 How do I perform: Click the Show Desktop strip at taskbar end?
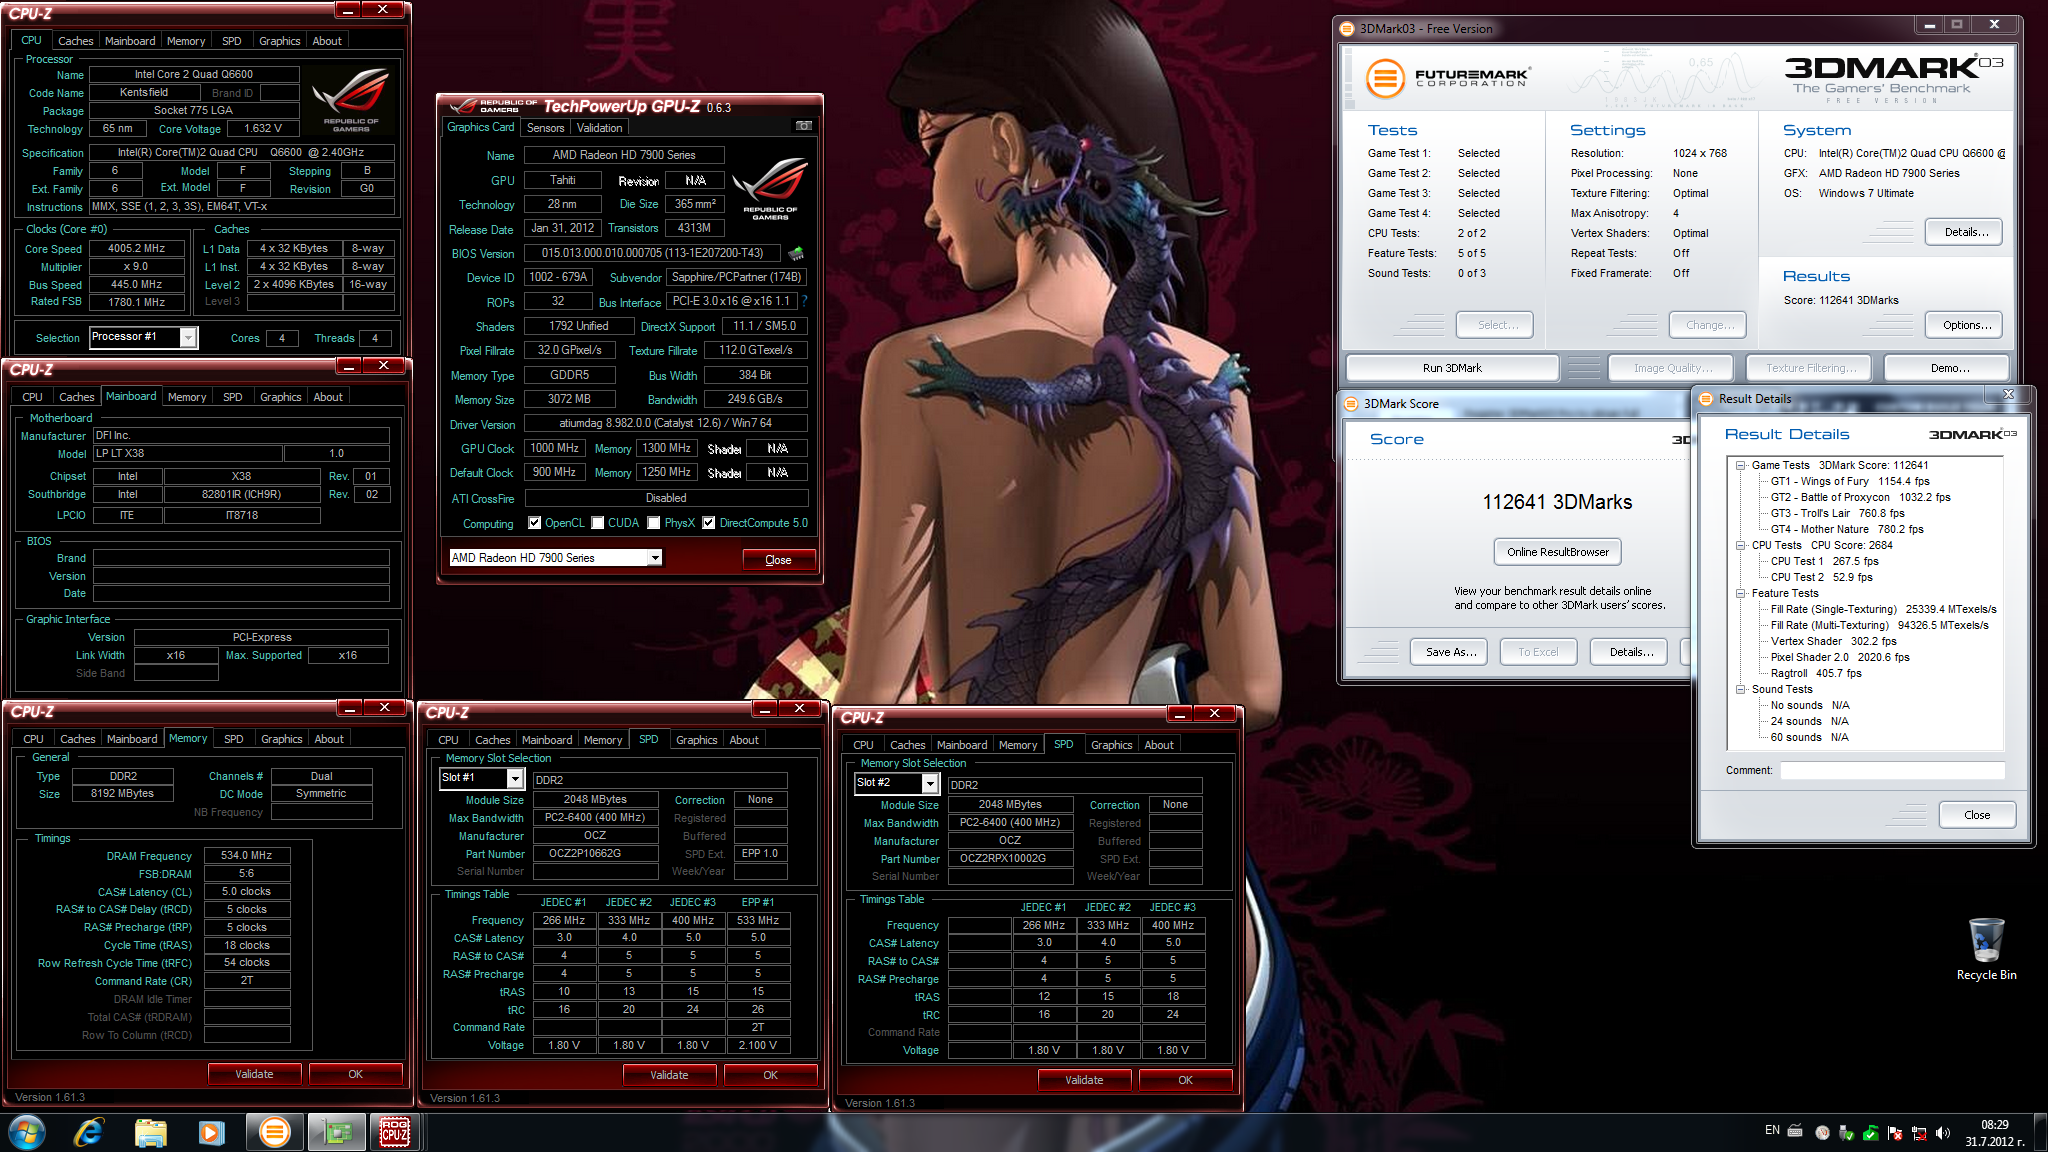(2041, 1133)
